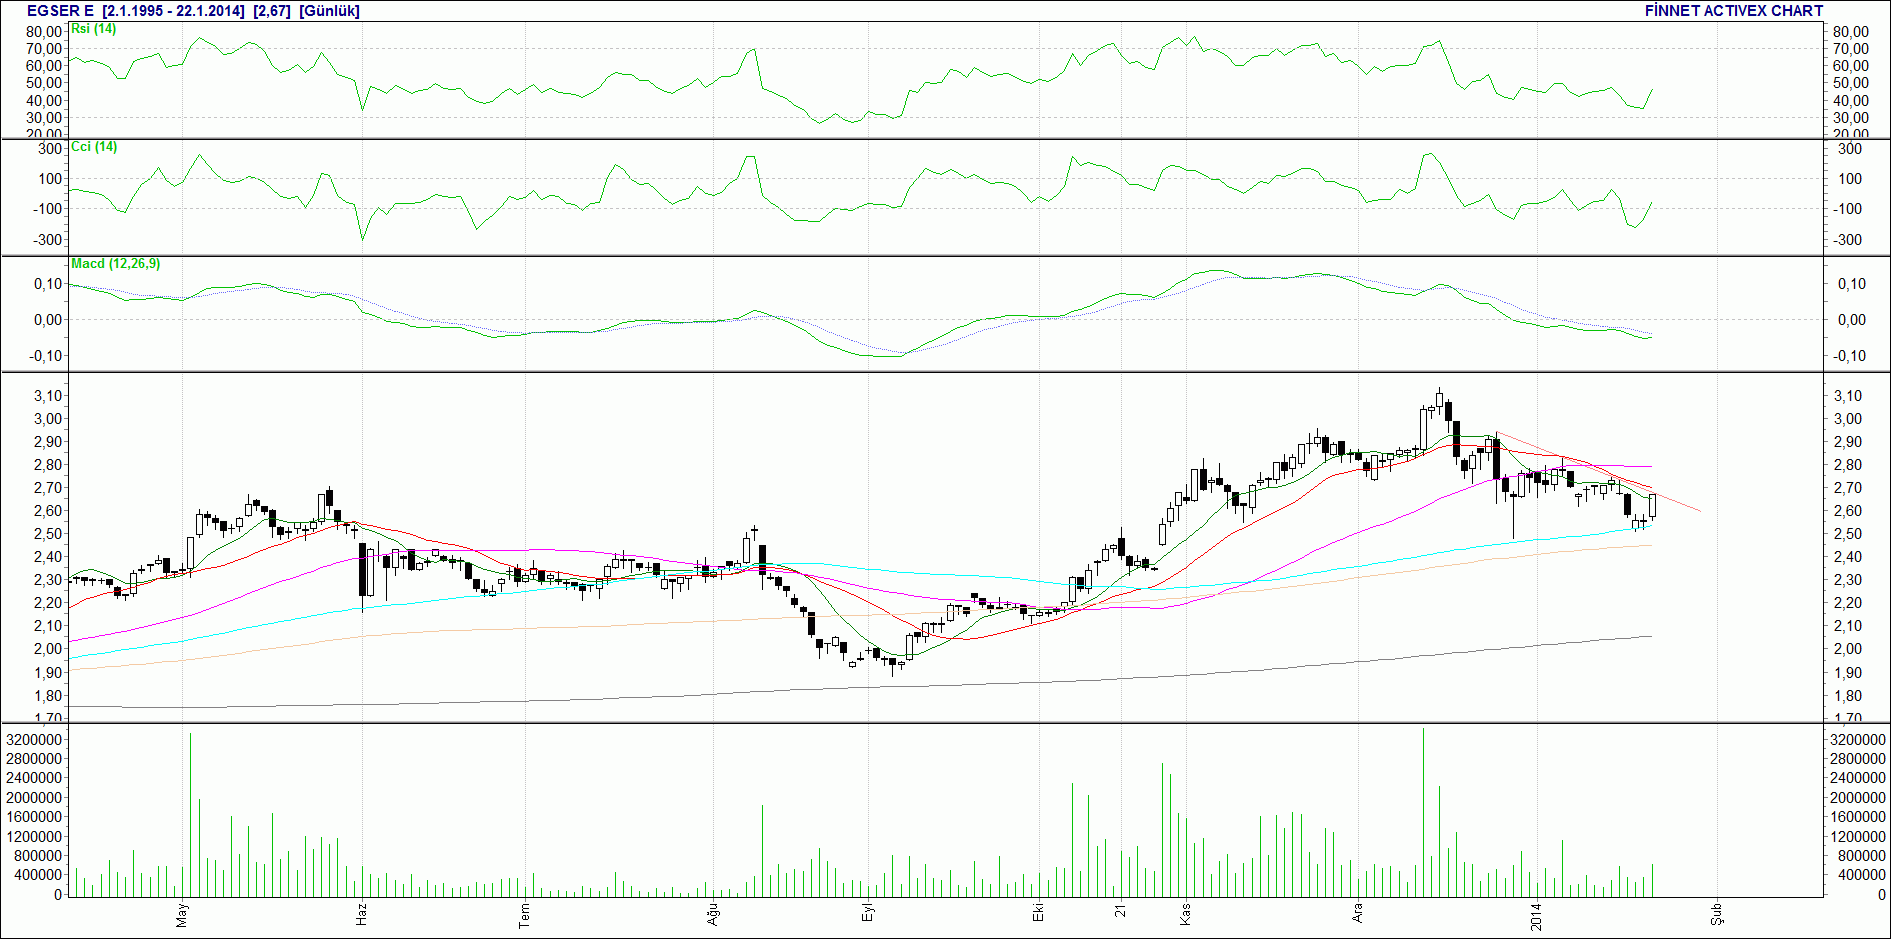Click the 3,10 price level on right axis
This screenshot has height=939, width=1891.
pos(1848,396)
